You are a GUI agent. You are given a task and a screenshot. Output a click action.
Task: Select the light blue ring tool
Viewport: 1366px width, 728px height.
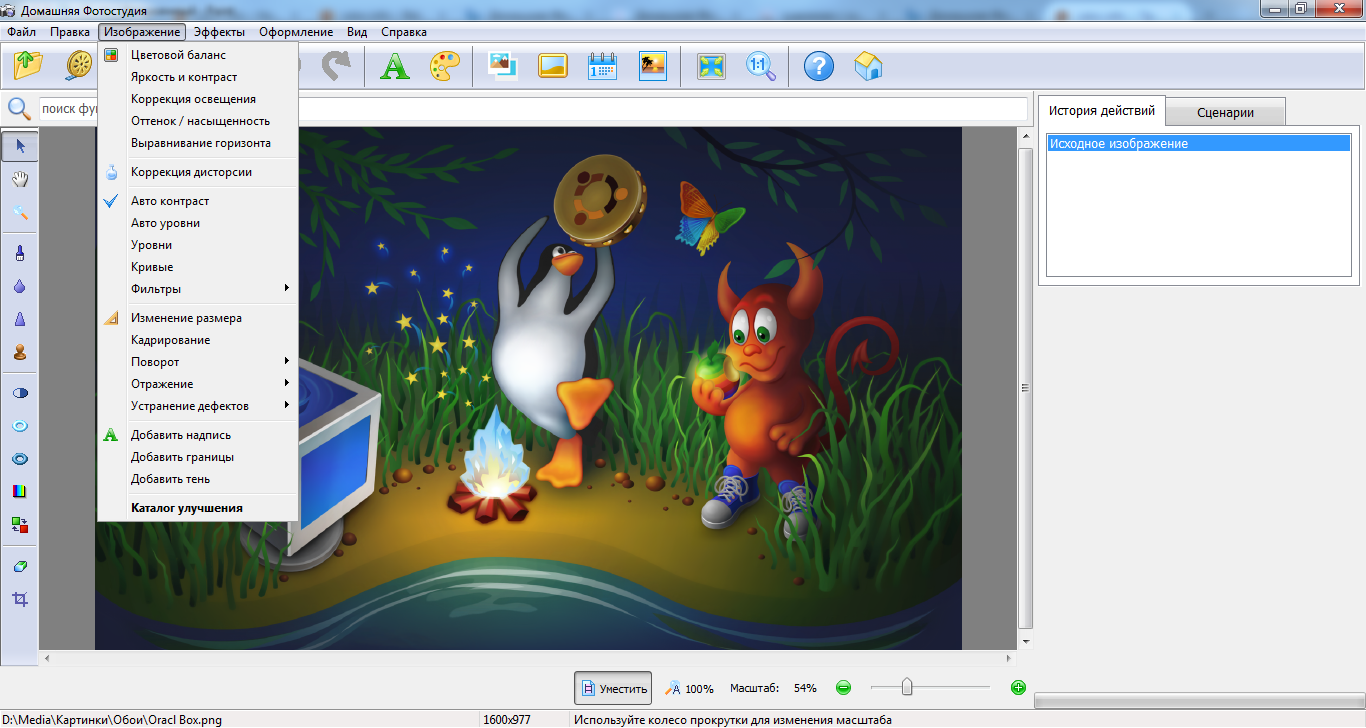point(20,425)
